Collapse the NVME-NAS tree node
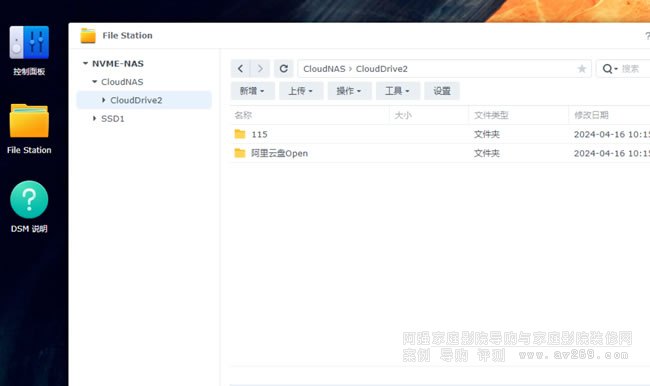Viewport: 650px width, 386px height. [85, 63]
